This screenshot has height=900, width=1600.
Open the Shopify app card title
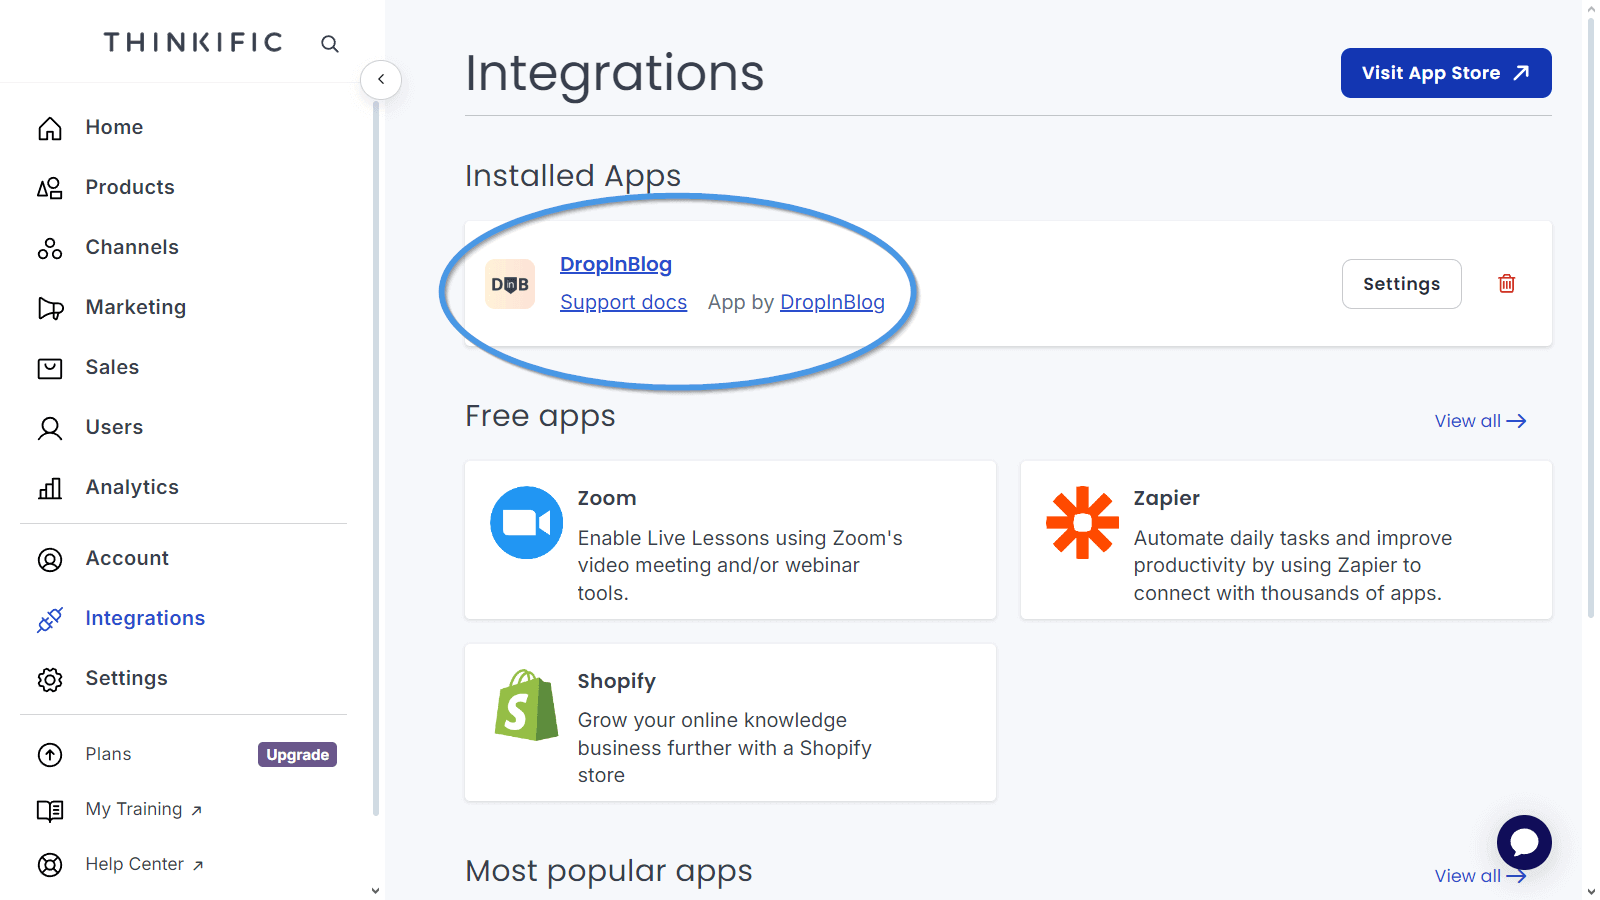(617, 681)
